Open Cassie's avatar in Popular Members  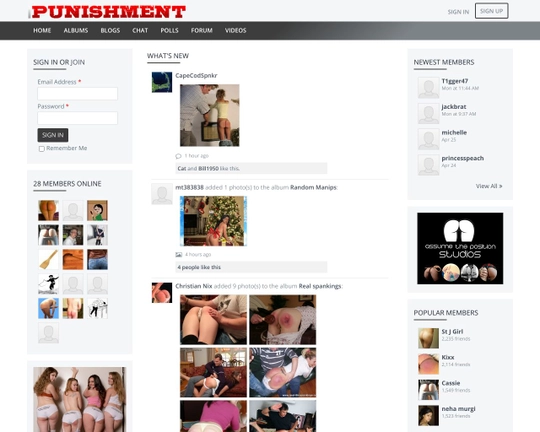coord(428,390)
